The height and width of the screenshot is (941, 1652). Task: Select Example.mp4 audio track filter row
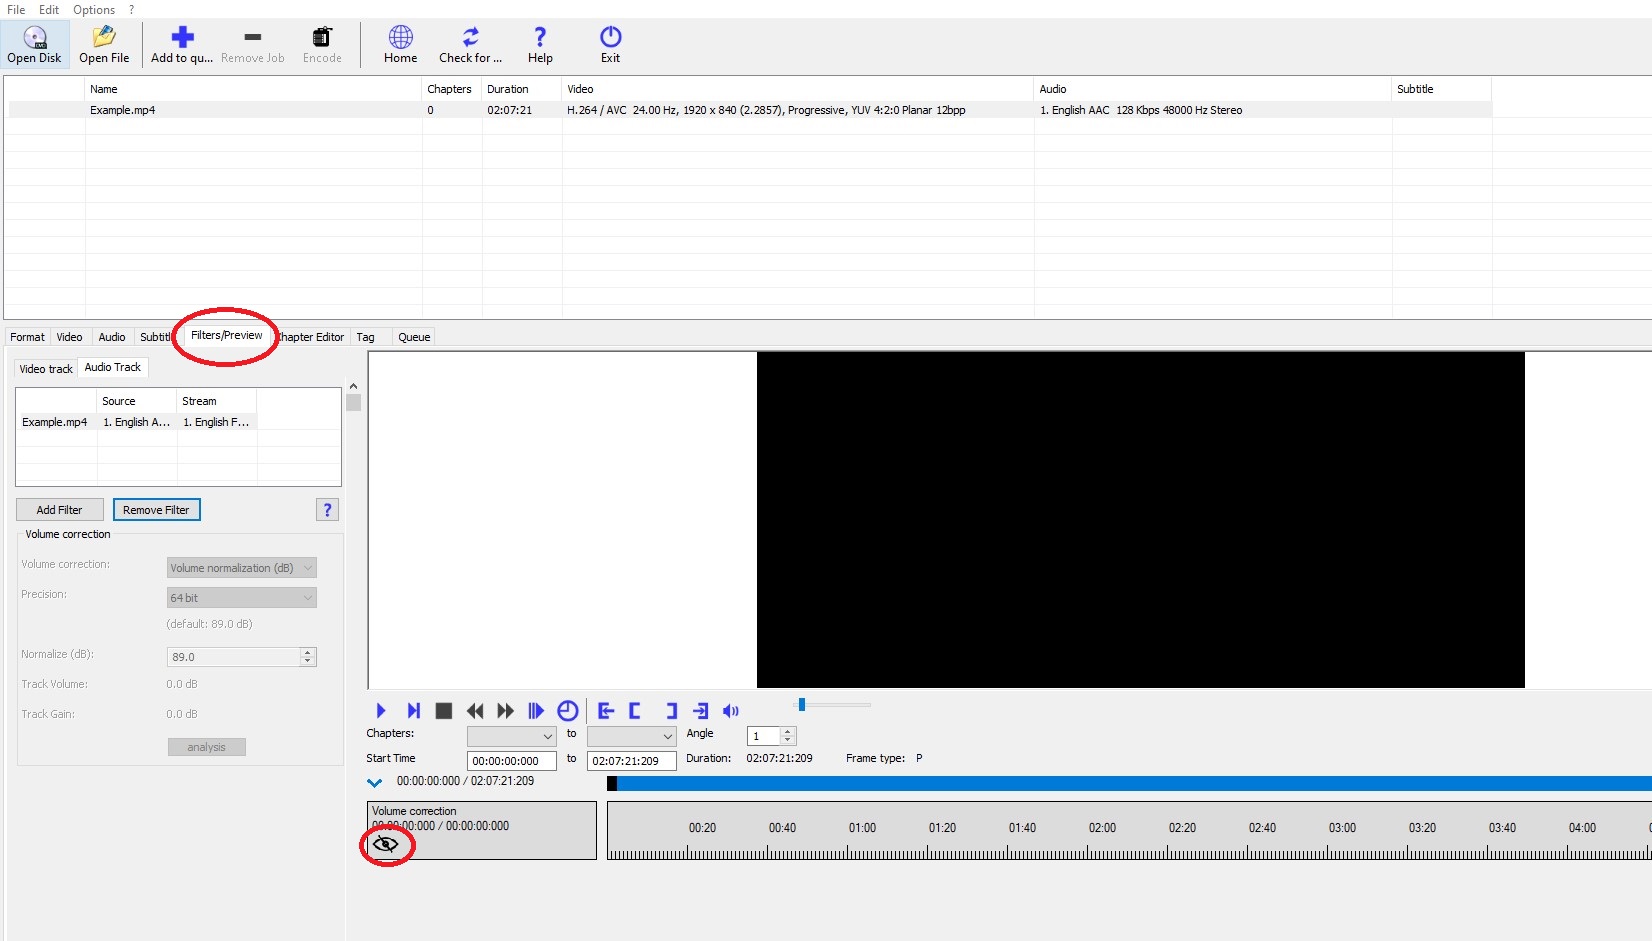click(x=137, y=422)
